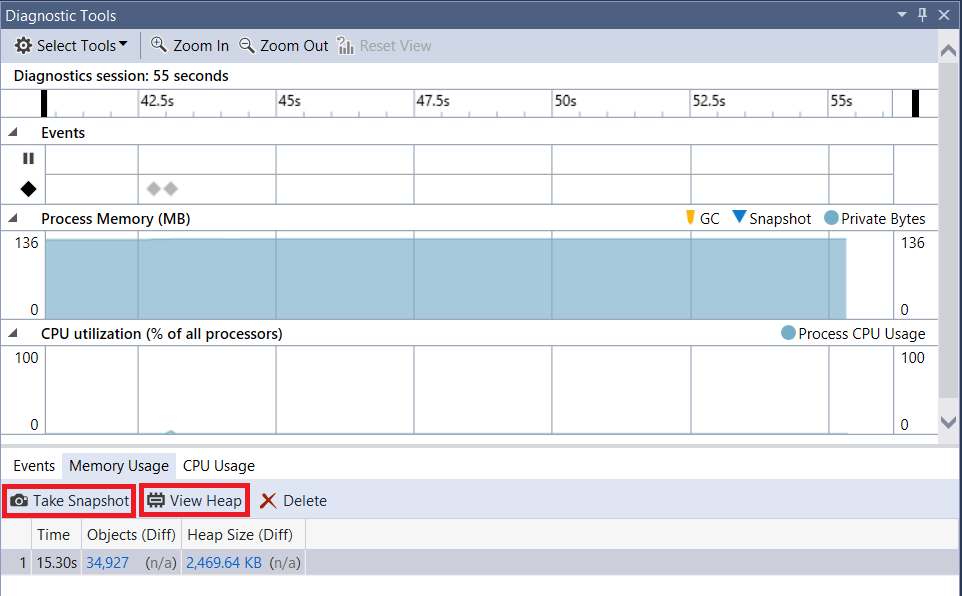Click the Reset View button
The image size is (962, 596).
[x=384, y=45]
